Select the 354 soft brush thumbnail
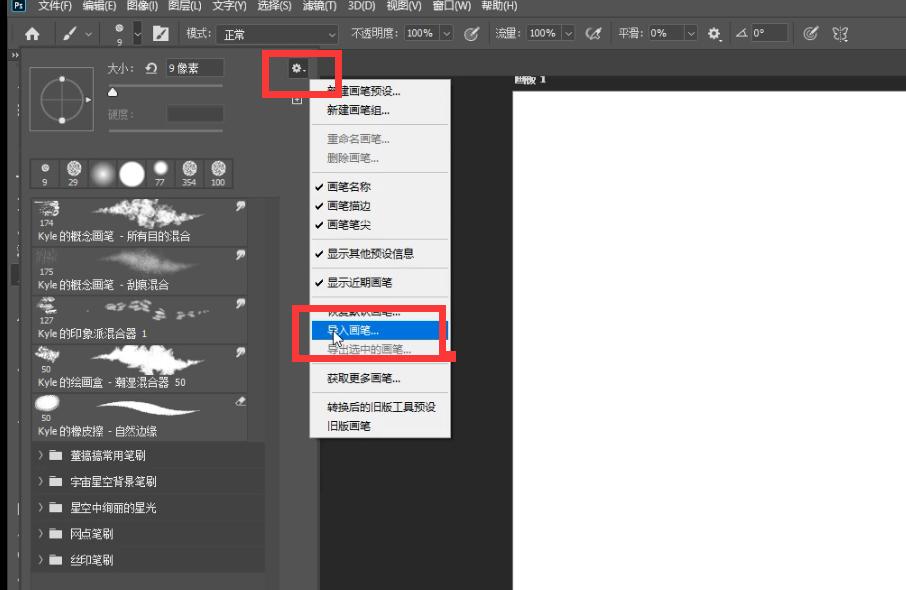 [191, 171]
